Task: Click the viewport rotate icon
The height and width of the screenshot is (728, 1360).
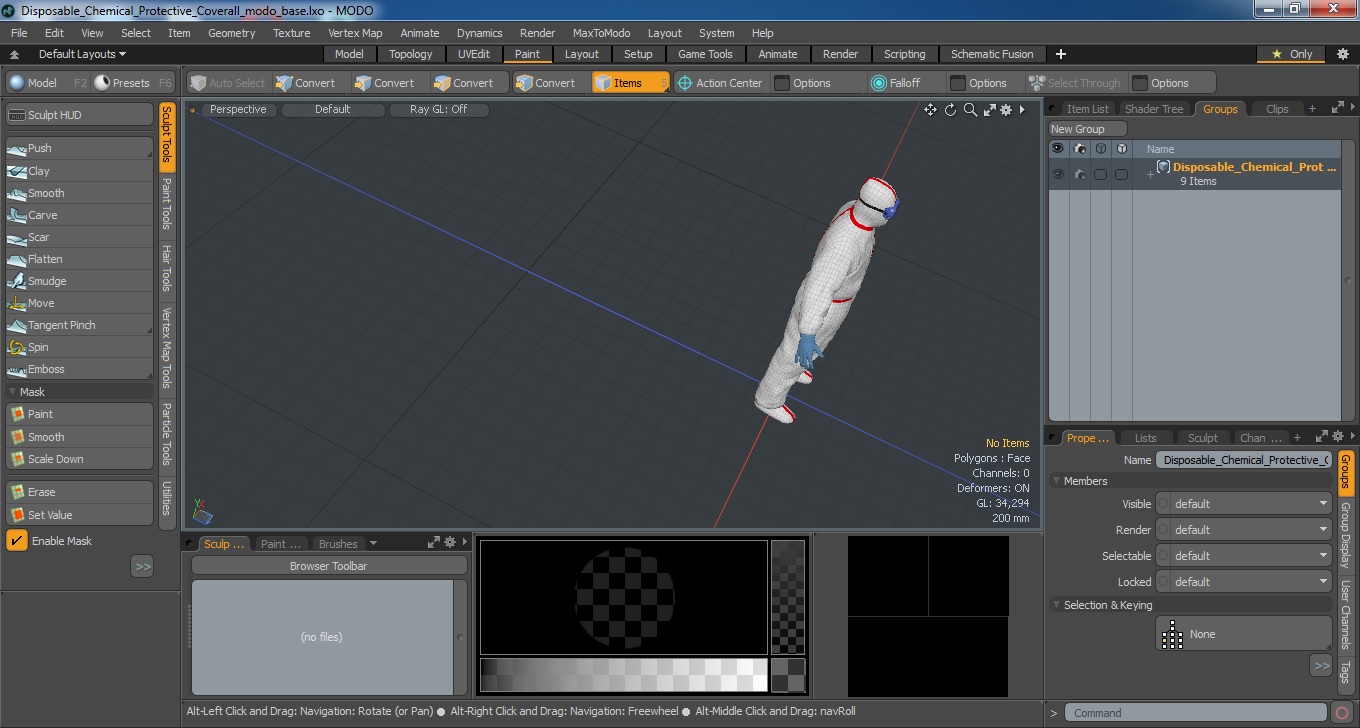Action: tap(950, 110)
